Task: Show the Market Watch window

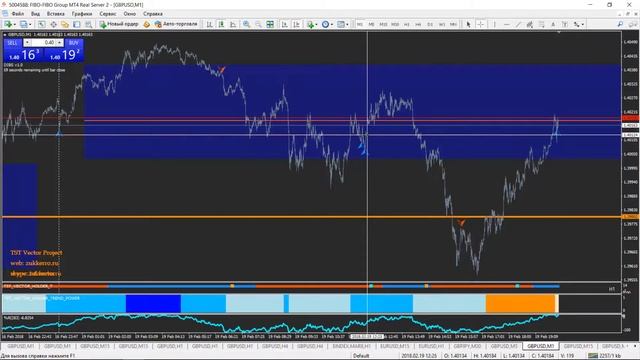Action: click(42, 24)
